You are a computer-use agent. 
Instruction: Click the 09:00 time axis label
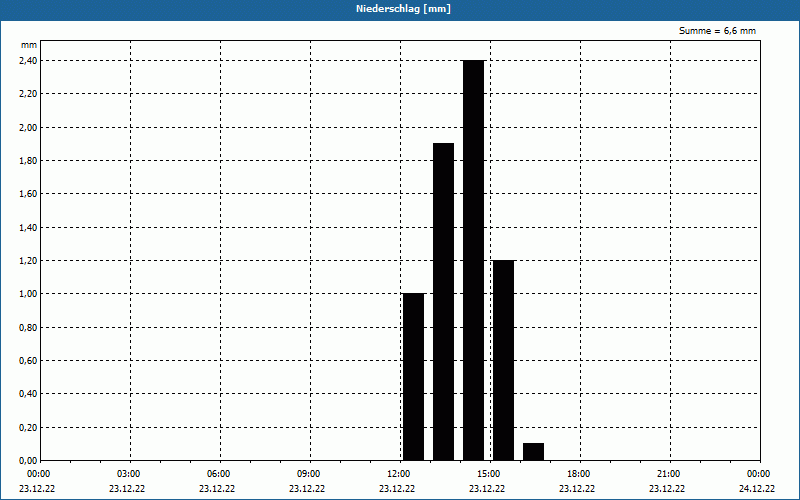click(309, 474)
